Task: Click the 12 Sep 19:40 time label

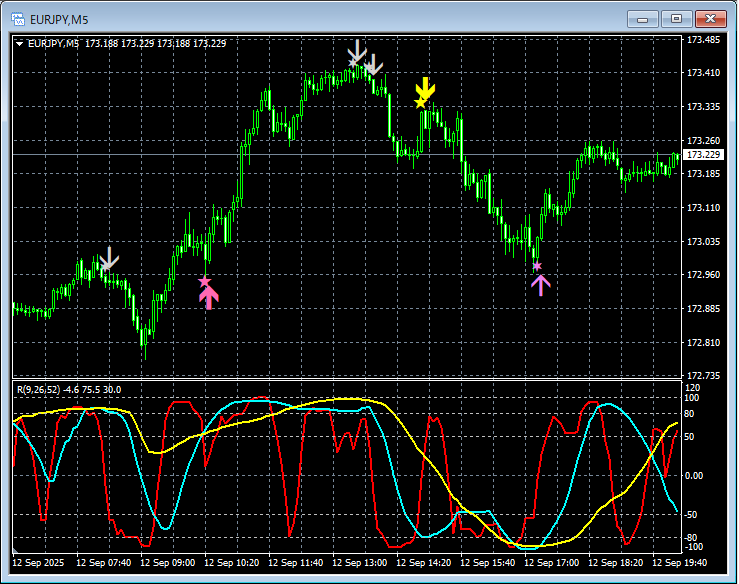Action: pos(680,563)
